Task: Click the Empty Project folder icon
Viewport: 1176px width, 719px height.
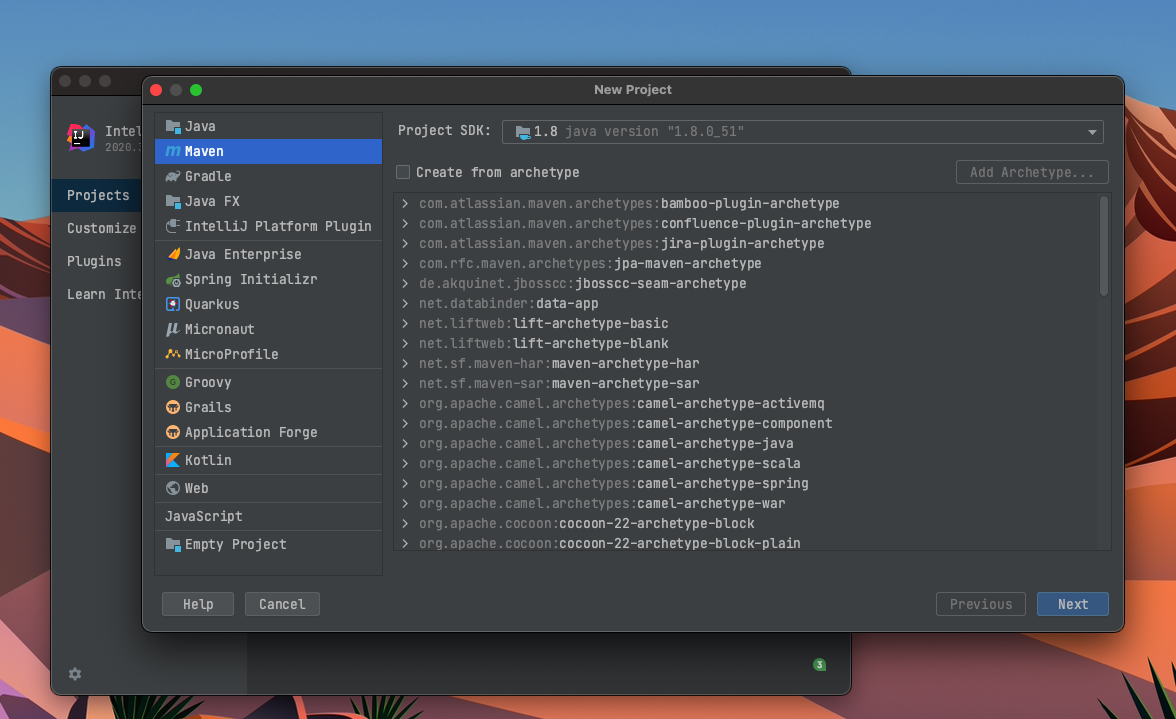Action: [x=173, y=544]
